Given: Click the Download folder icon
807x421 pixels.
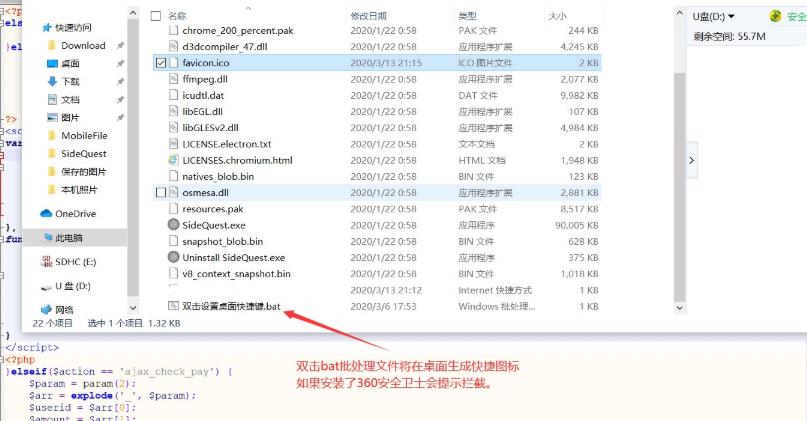Looking at the screenshot, I should coord(51,45).
